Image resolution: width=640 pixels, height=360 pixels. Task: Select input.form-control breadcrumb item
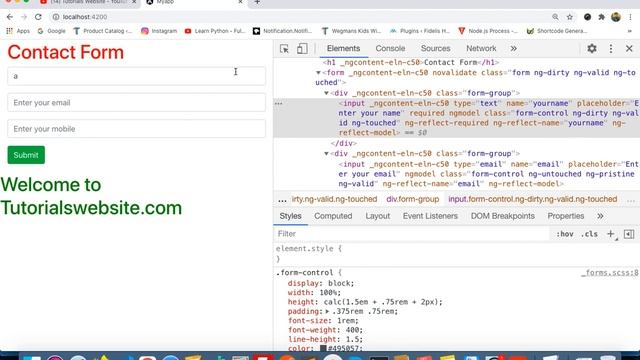[x=533, y=199]
